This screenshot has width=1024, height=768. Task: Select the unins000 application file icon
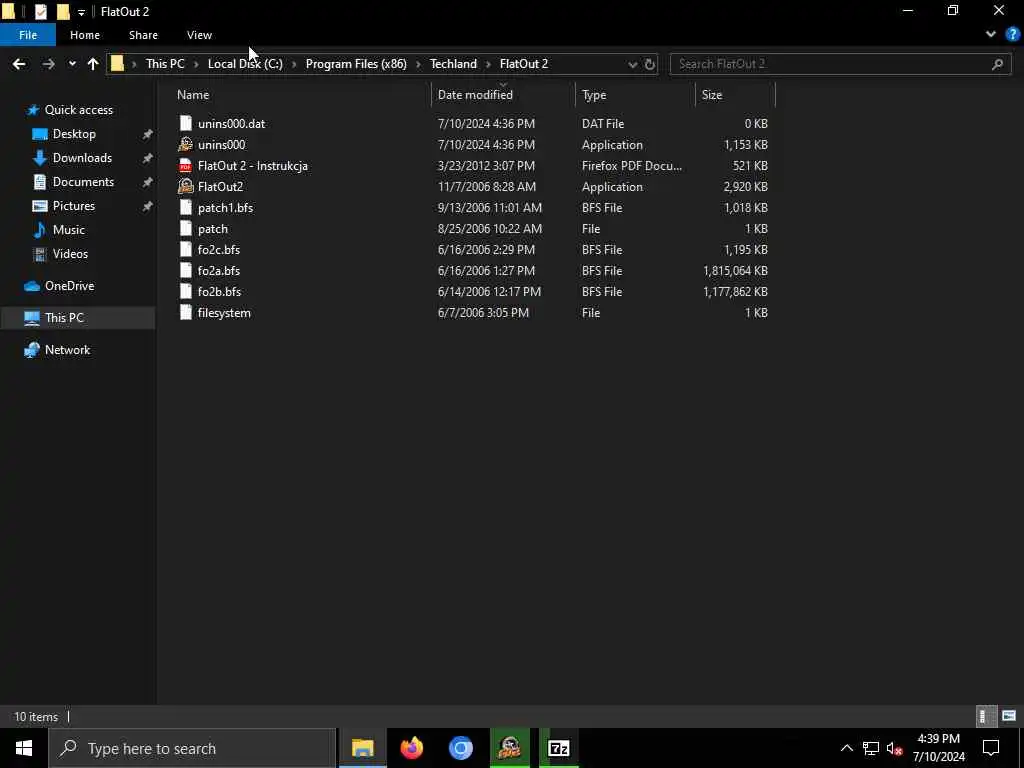(x=185, y=144)
